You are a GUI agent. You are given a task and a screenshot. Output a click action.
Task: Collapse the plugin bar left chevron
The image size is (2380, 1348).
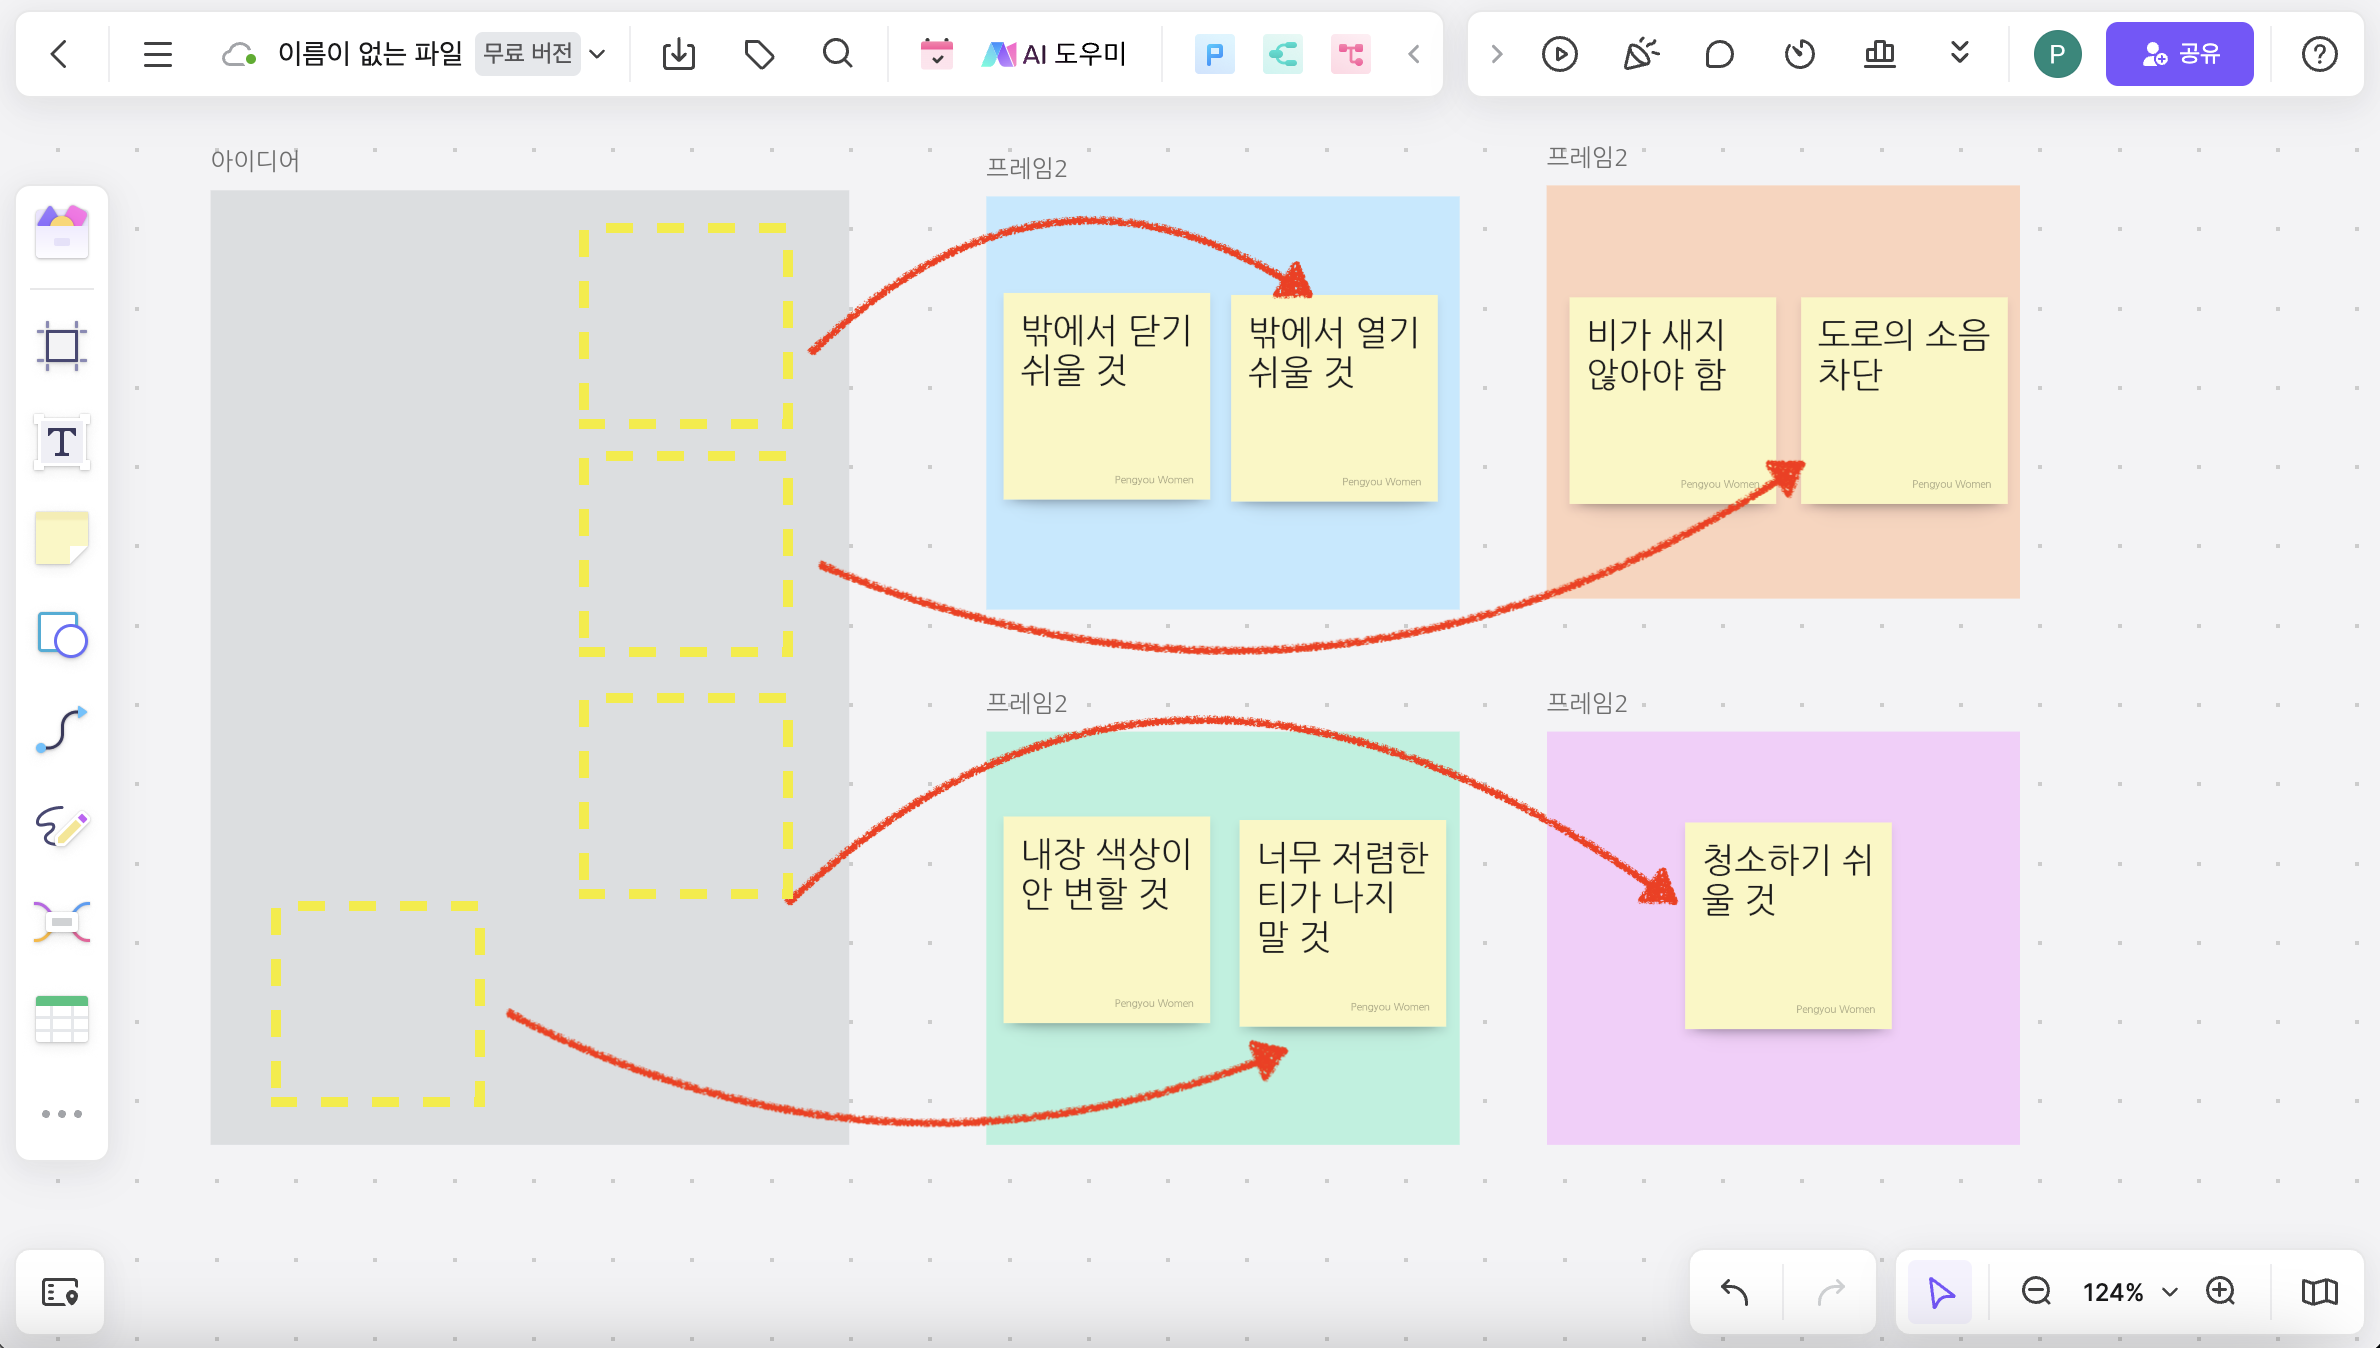[x=1414, y=54]
